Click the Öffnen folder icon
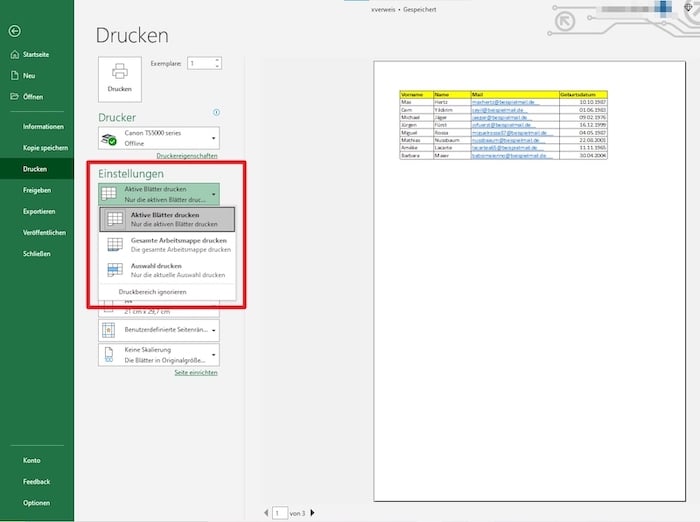 click(13, 96)
